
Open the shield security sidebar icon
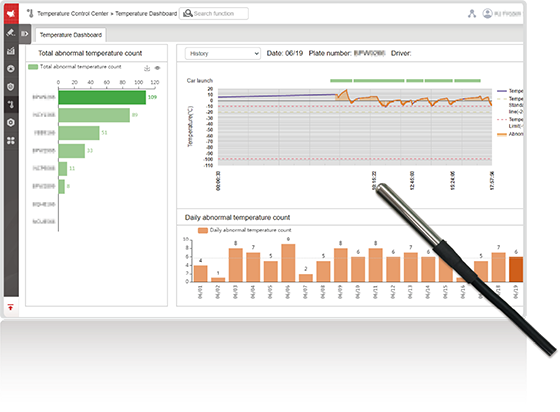point(11,86)
